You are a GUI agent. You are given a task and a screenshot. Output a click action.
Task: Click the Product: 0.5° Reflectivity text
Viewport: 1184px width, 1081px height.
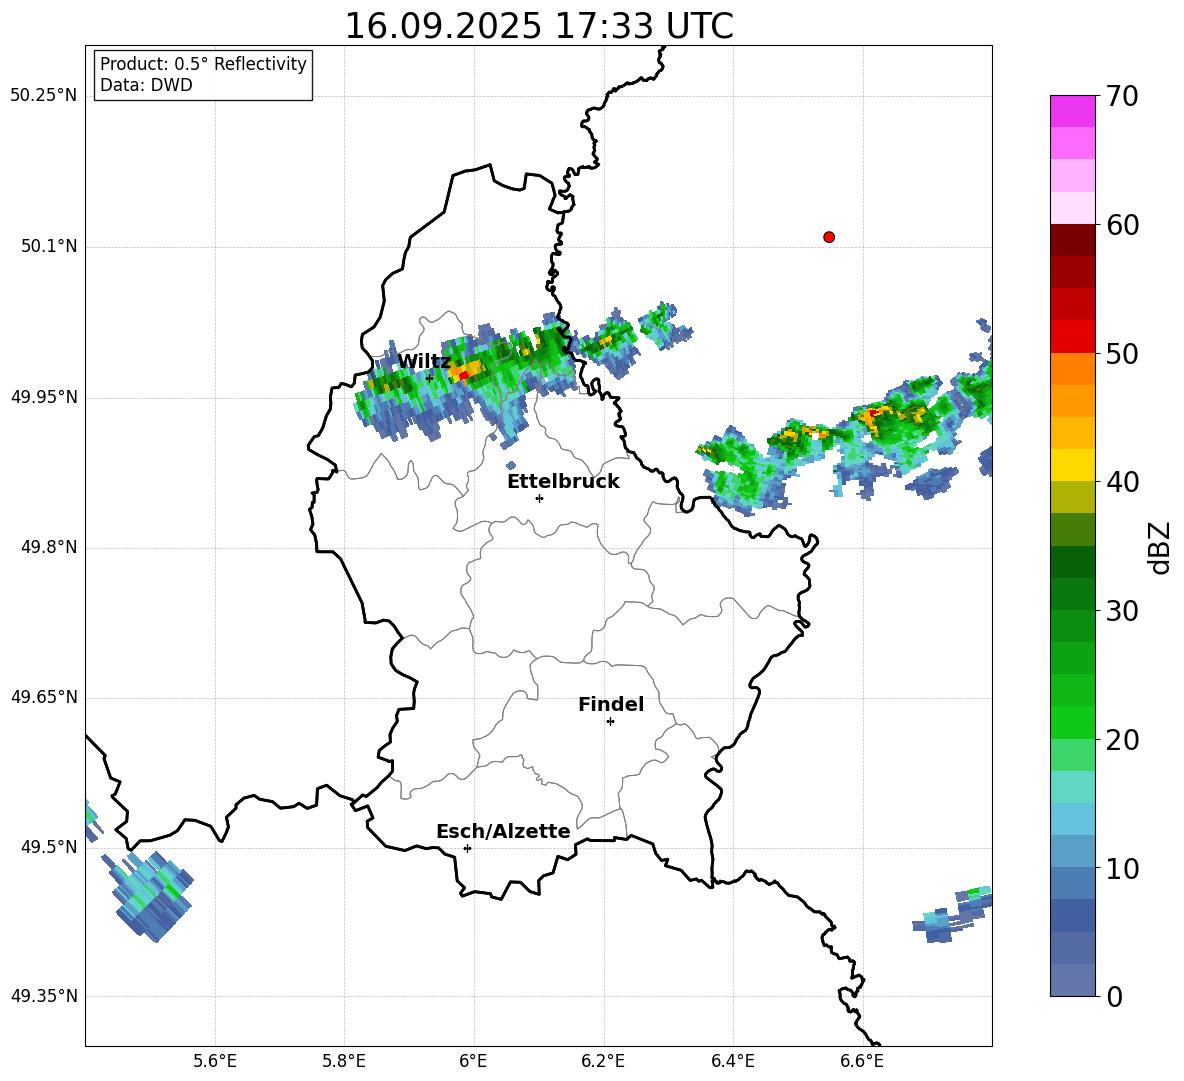pos(203,64)
